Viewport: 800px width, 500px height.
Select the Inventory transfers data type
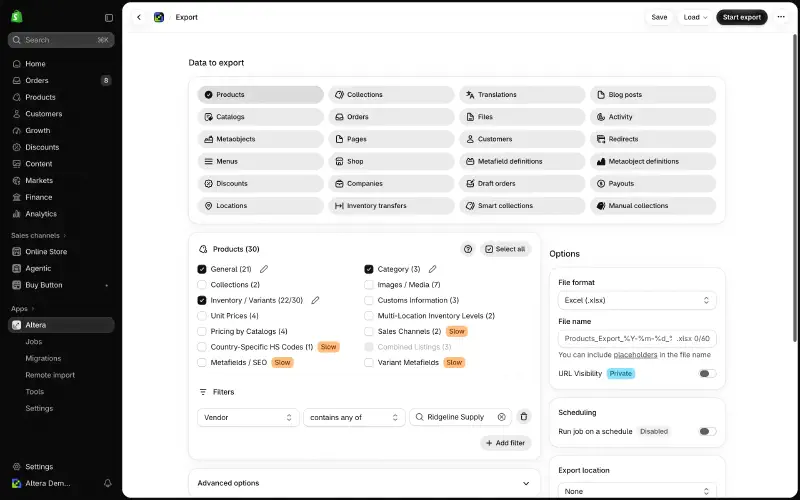[x=391, y=206]
